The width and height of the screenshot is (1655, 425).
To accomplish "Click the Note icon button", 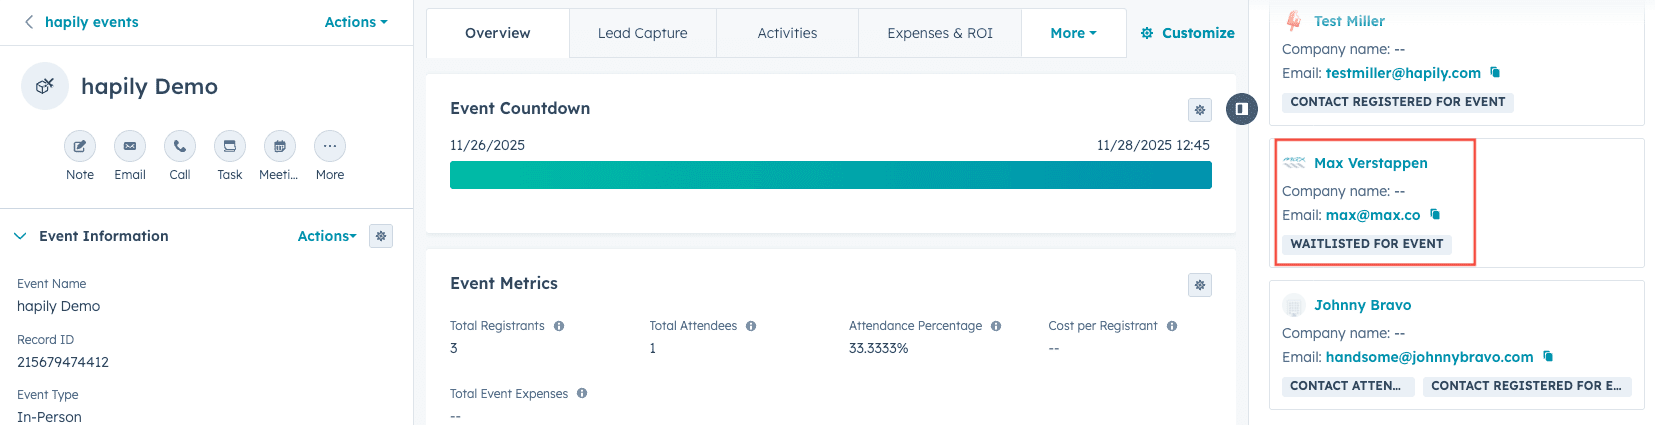I will pos(80,146).
